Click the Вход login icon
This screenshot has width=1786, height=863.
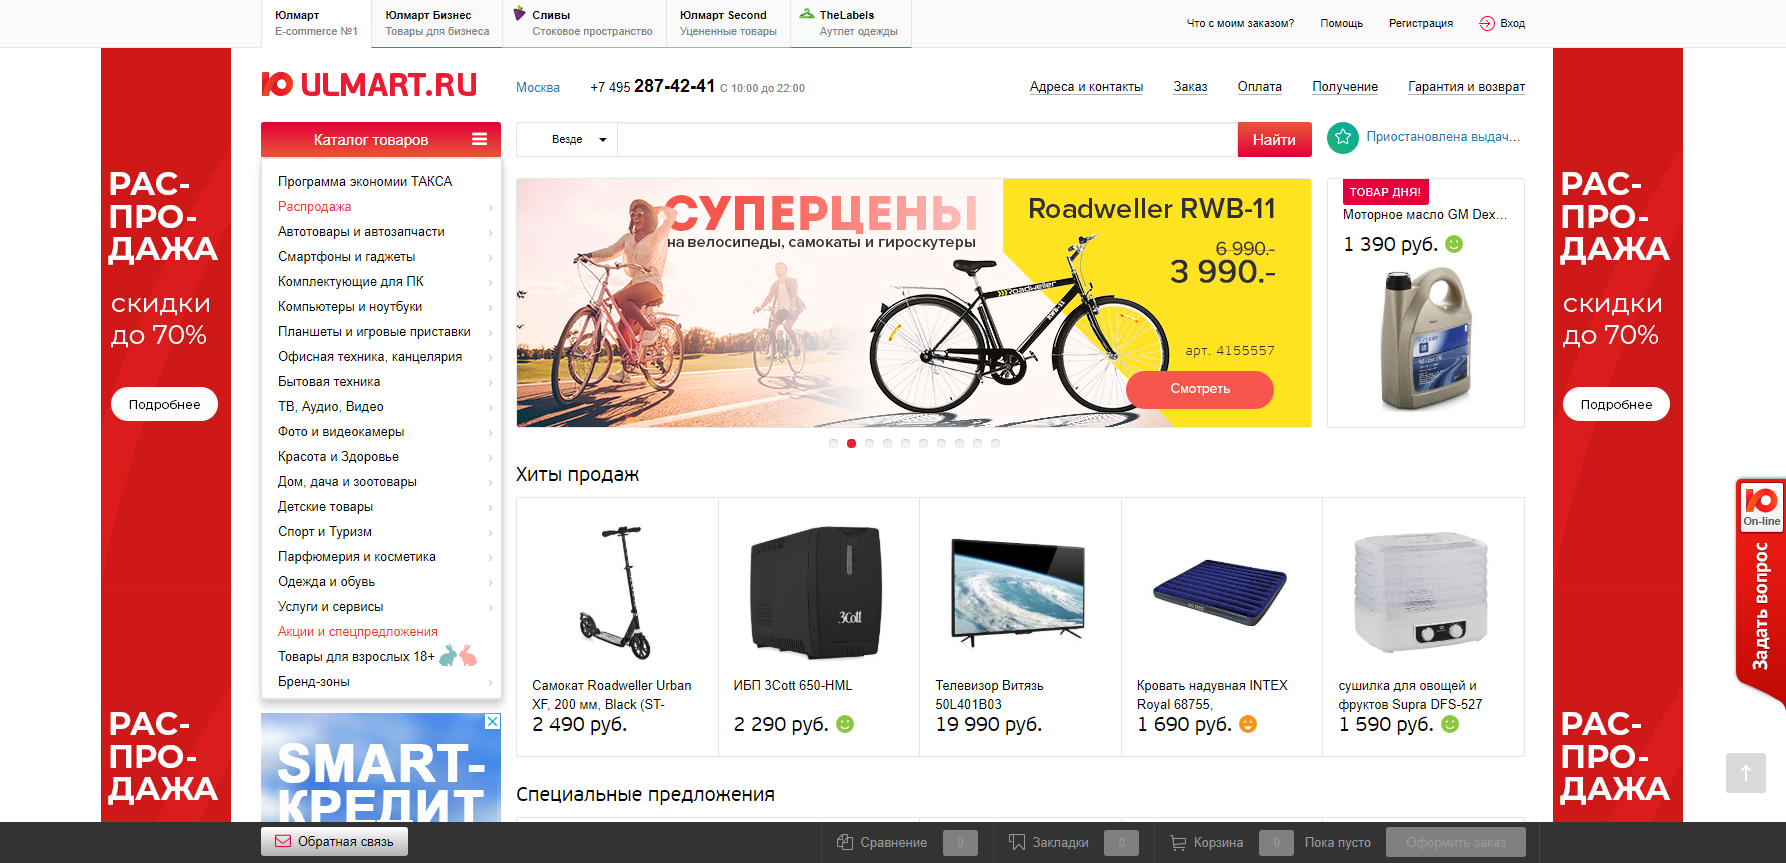(1487, 23)
